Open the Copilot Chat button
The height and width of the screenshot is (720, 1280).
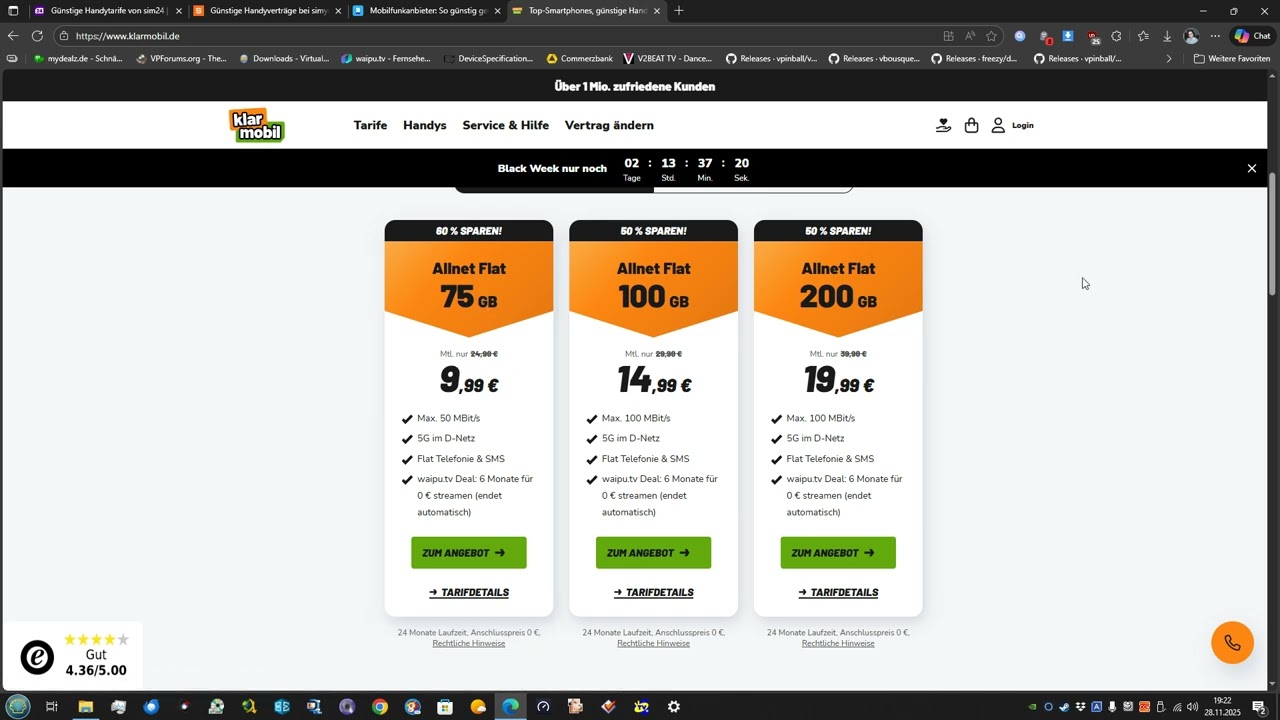coord(1252,36)
